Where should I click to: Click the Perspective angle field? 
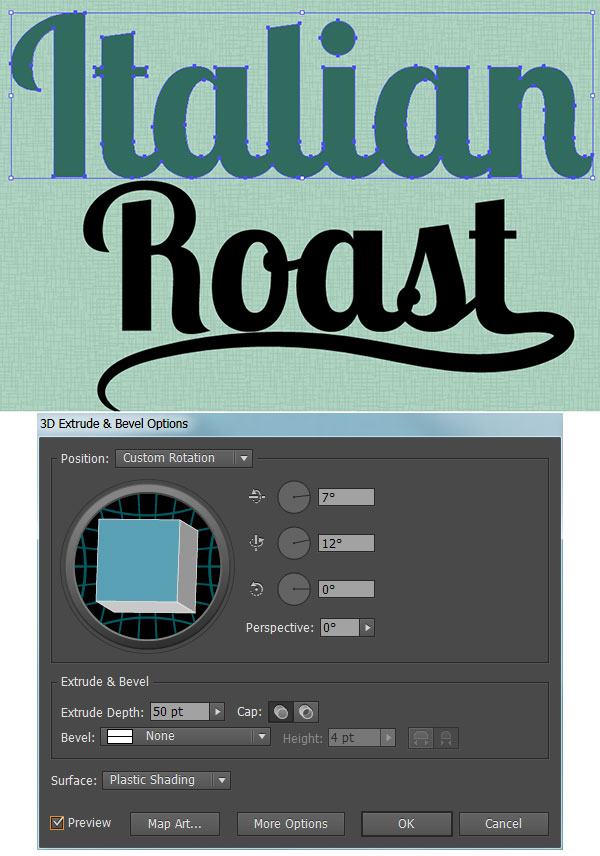[340, 628]
